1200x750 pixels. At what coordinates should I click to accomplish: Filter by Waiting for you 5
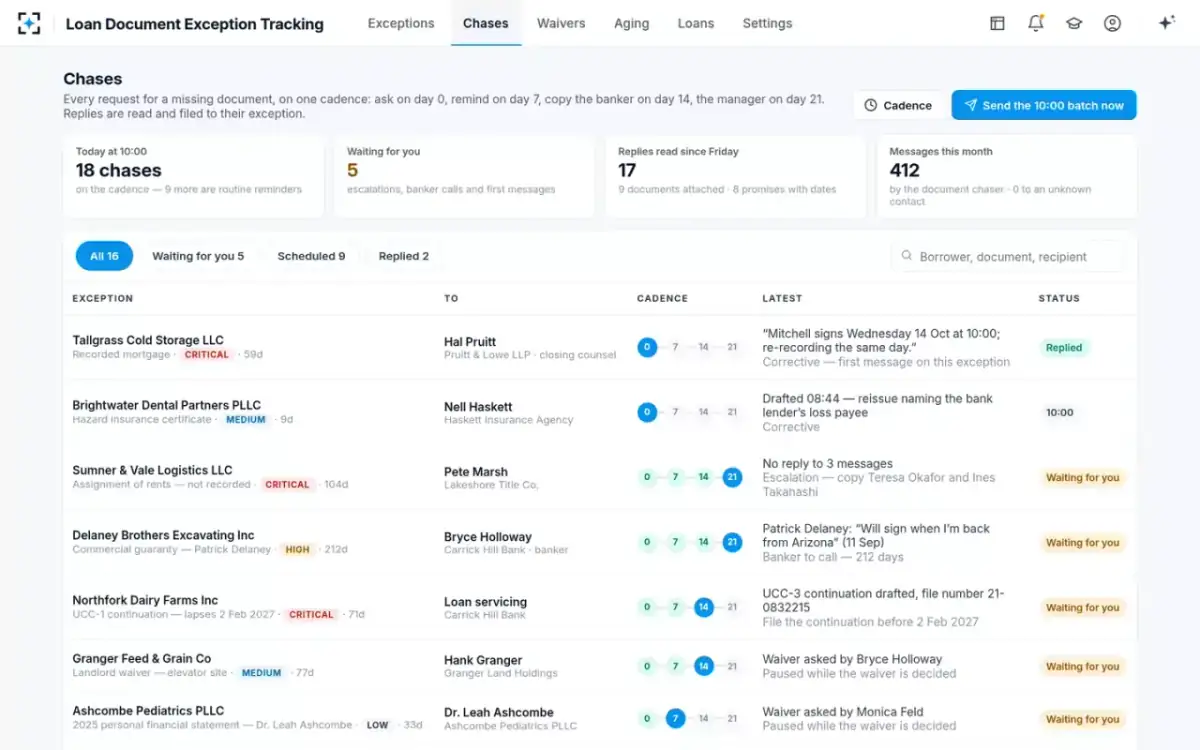(x=198, y=256)
